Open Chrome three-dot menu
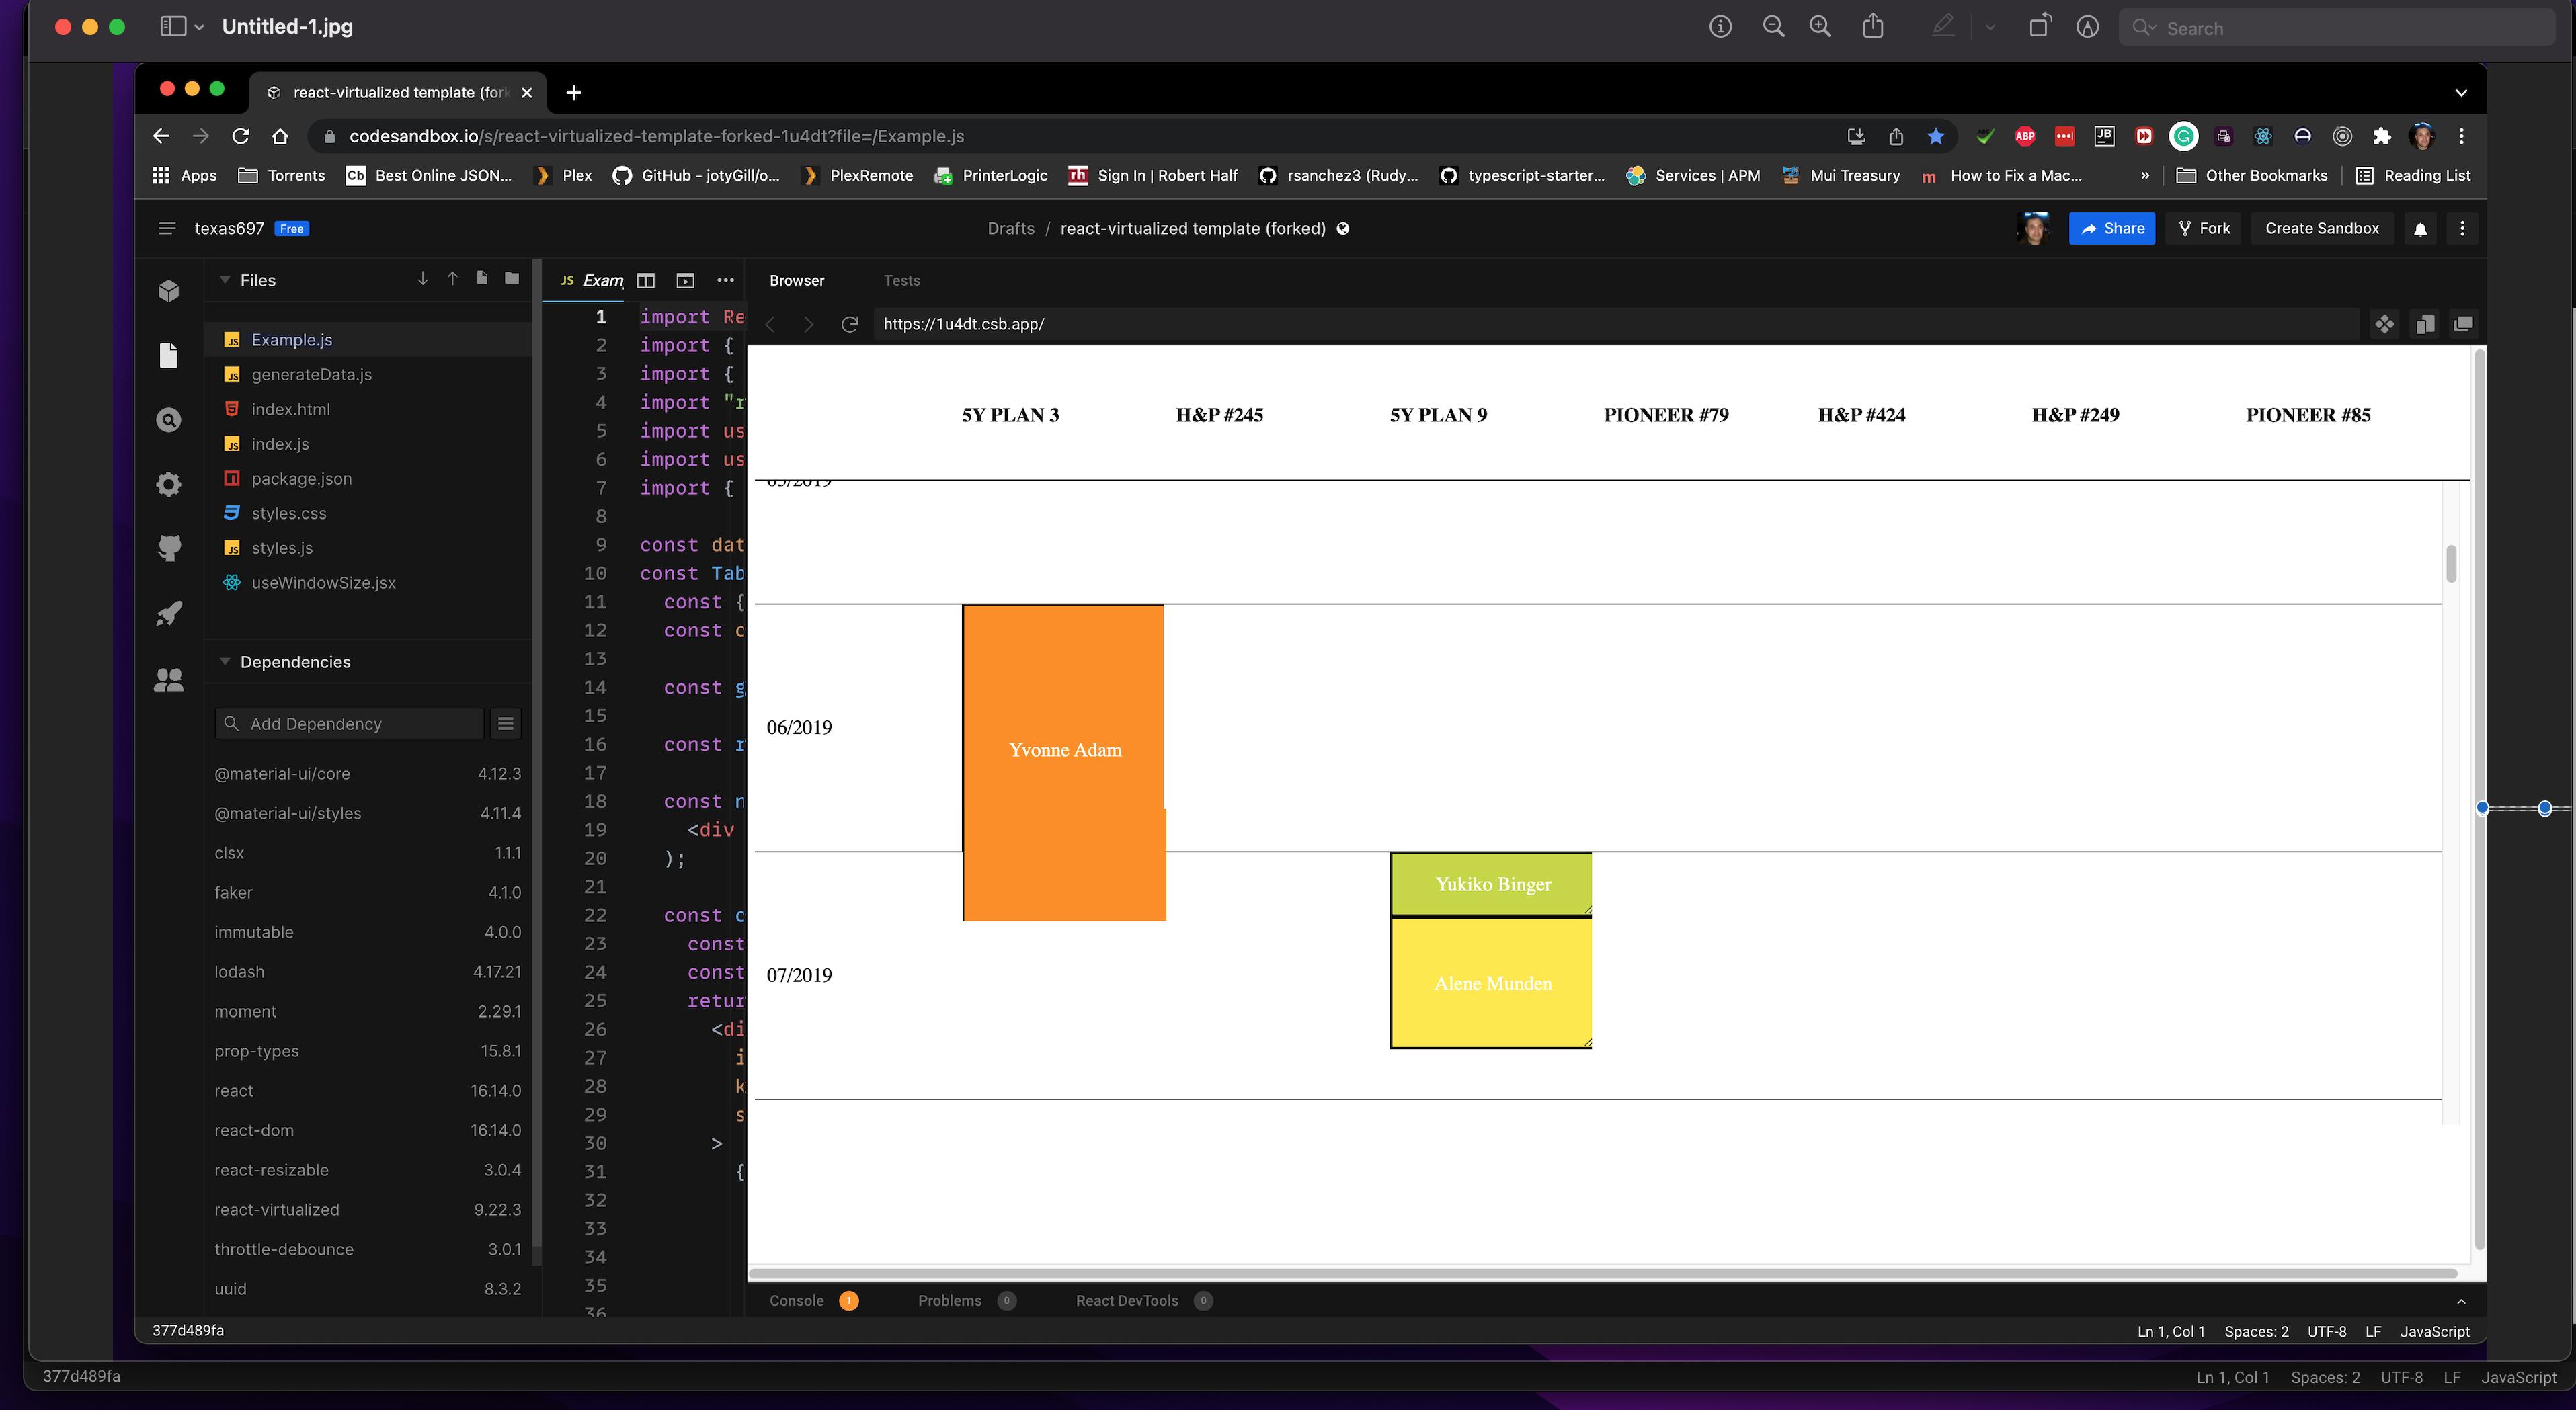2576x1410 pixels. [2462, 136]
